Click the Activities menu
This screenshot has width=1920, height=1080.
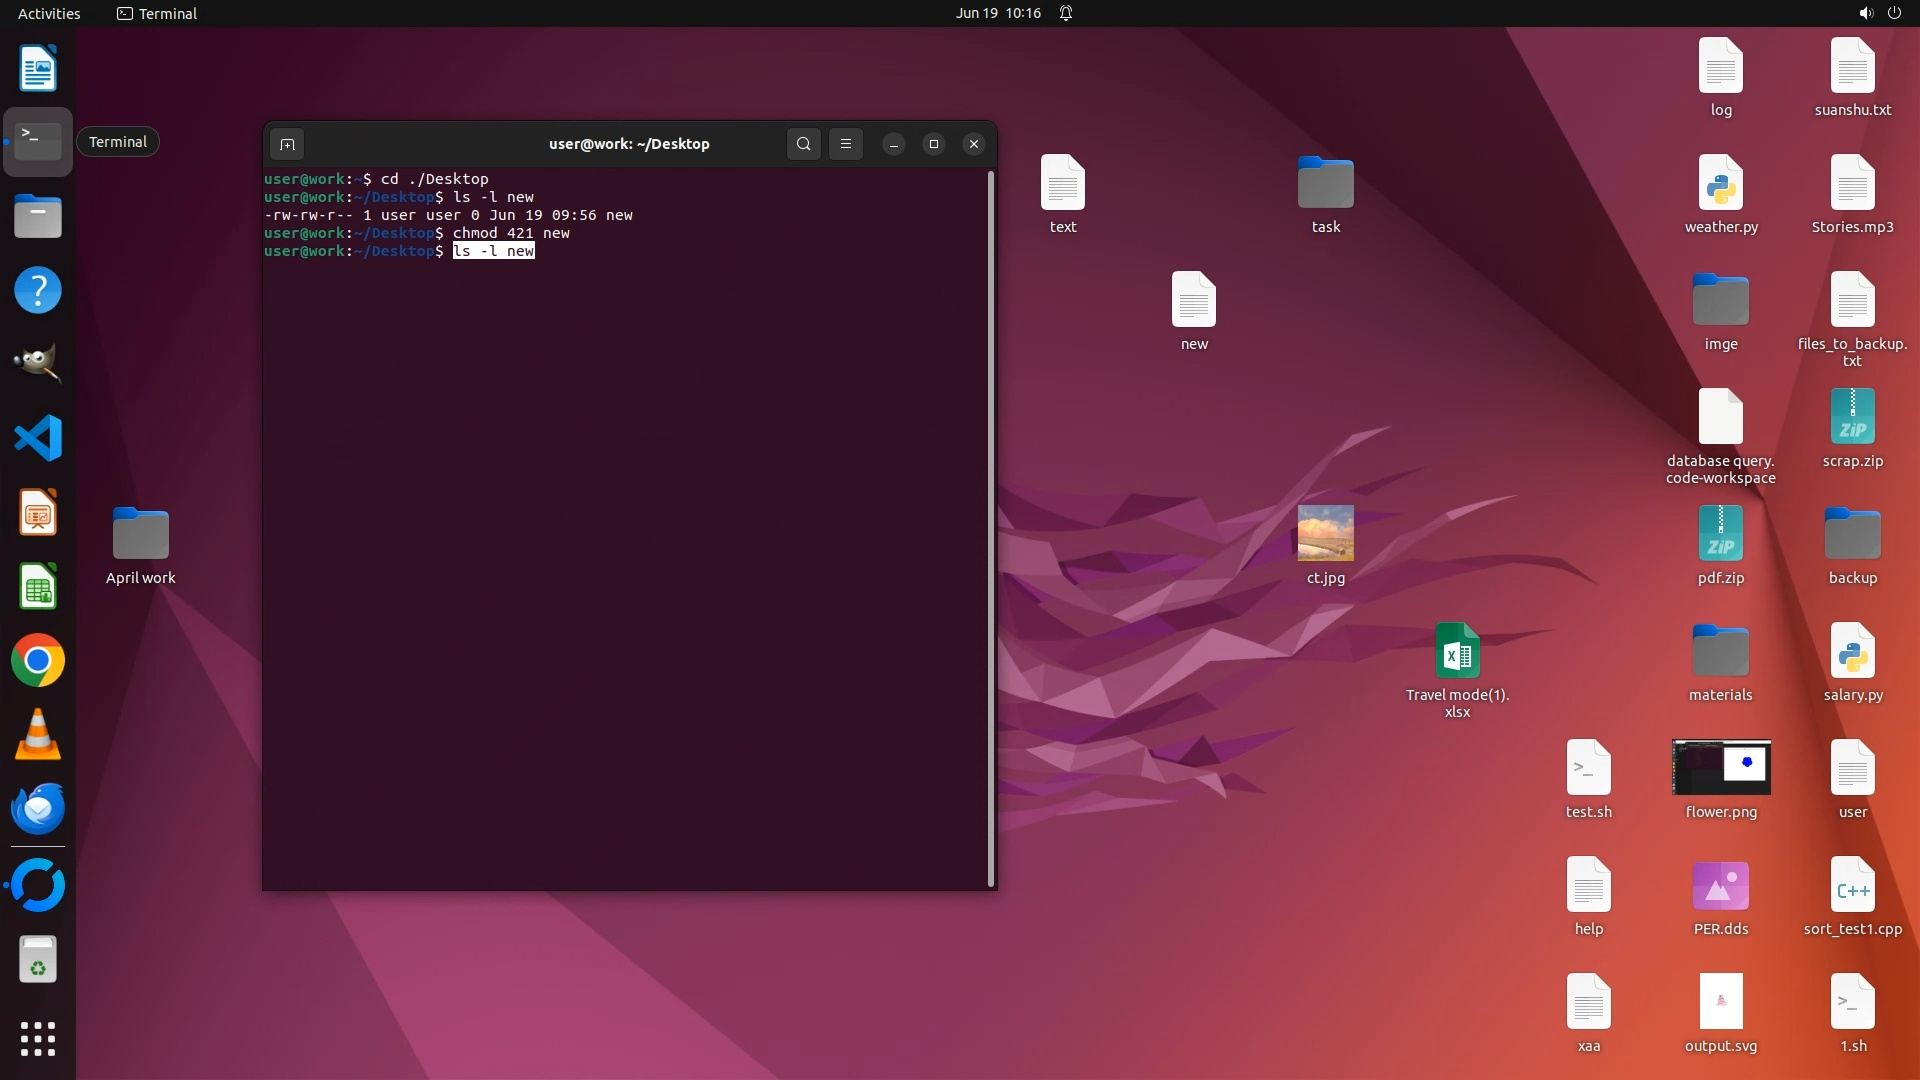[x=49, y=13]
